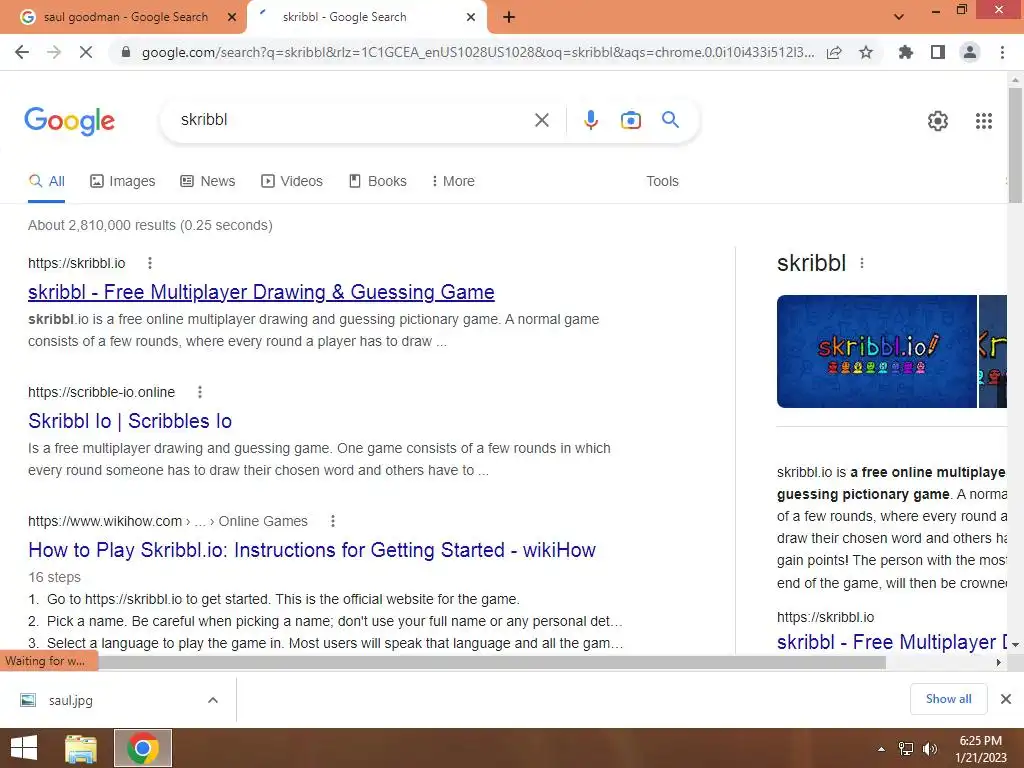
Task: Open more options beside skribbl panel title
Action: (x=862, y=263)
